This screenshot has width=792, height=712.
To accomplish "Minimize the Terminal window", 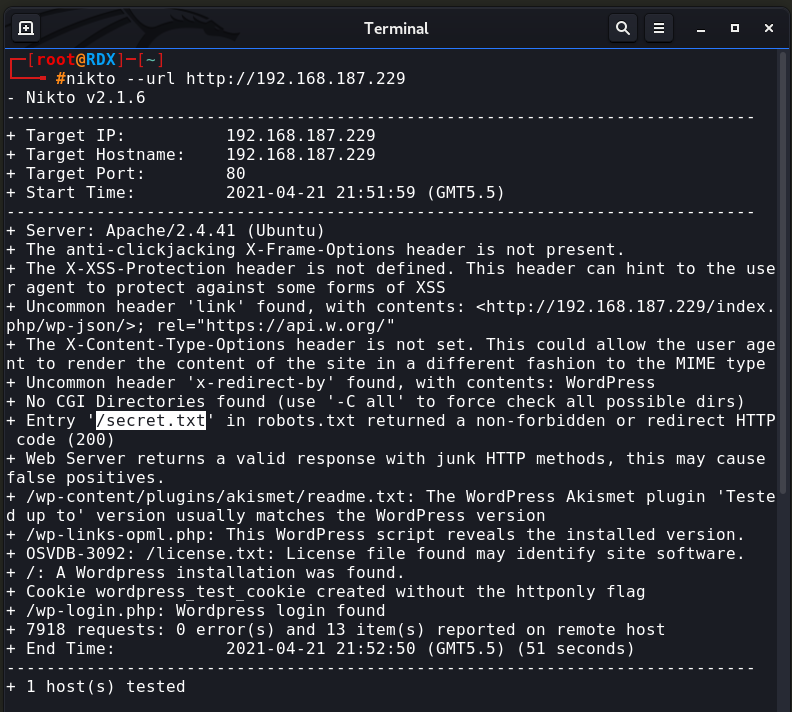I will tap(701, 29).
